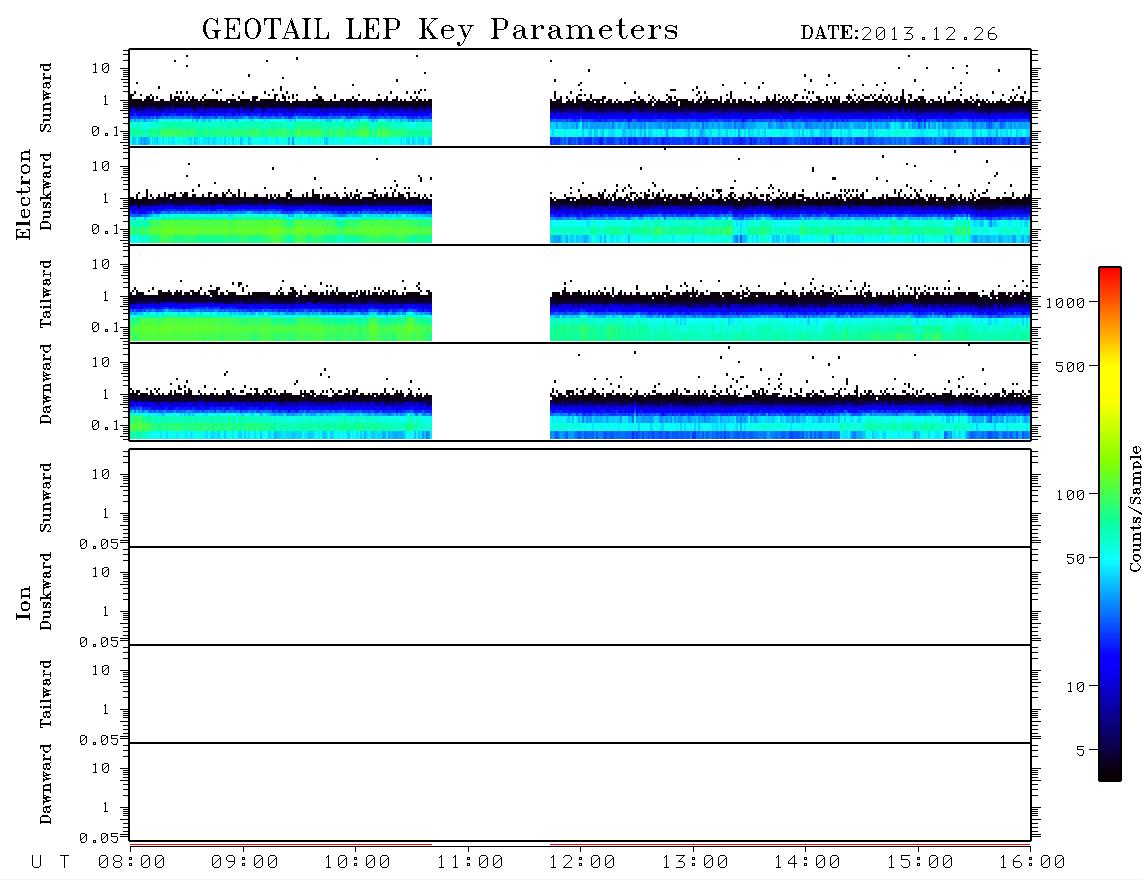1142x880 pixels.
Task: Click the 15:00 time axis label
Action: pyautogui.click(x=920, y=862)
